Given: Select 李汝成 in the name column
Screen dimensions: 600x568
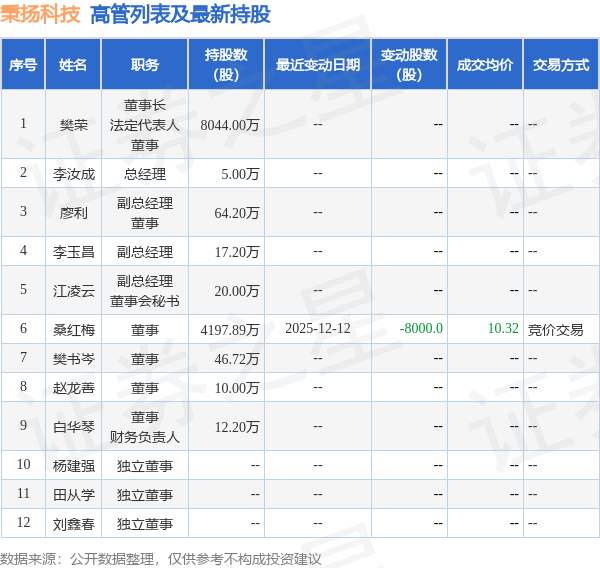Looking at the screenshot, I should (x=73, y=173).
